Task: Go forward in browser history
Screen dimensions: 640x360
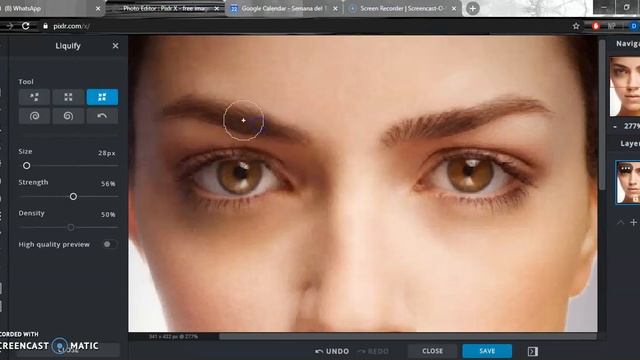Action: (x=9, y=26)
